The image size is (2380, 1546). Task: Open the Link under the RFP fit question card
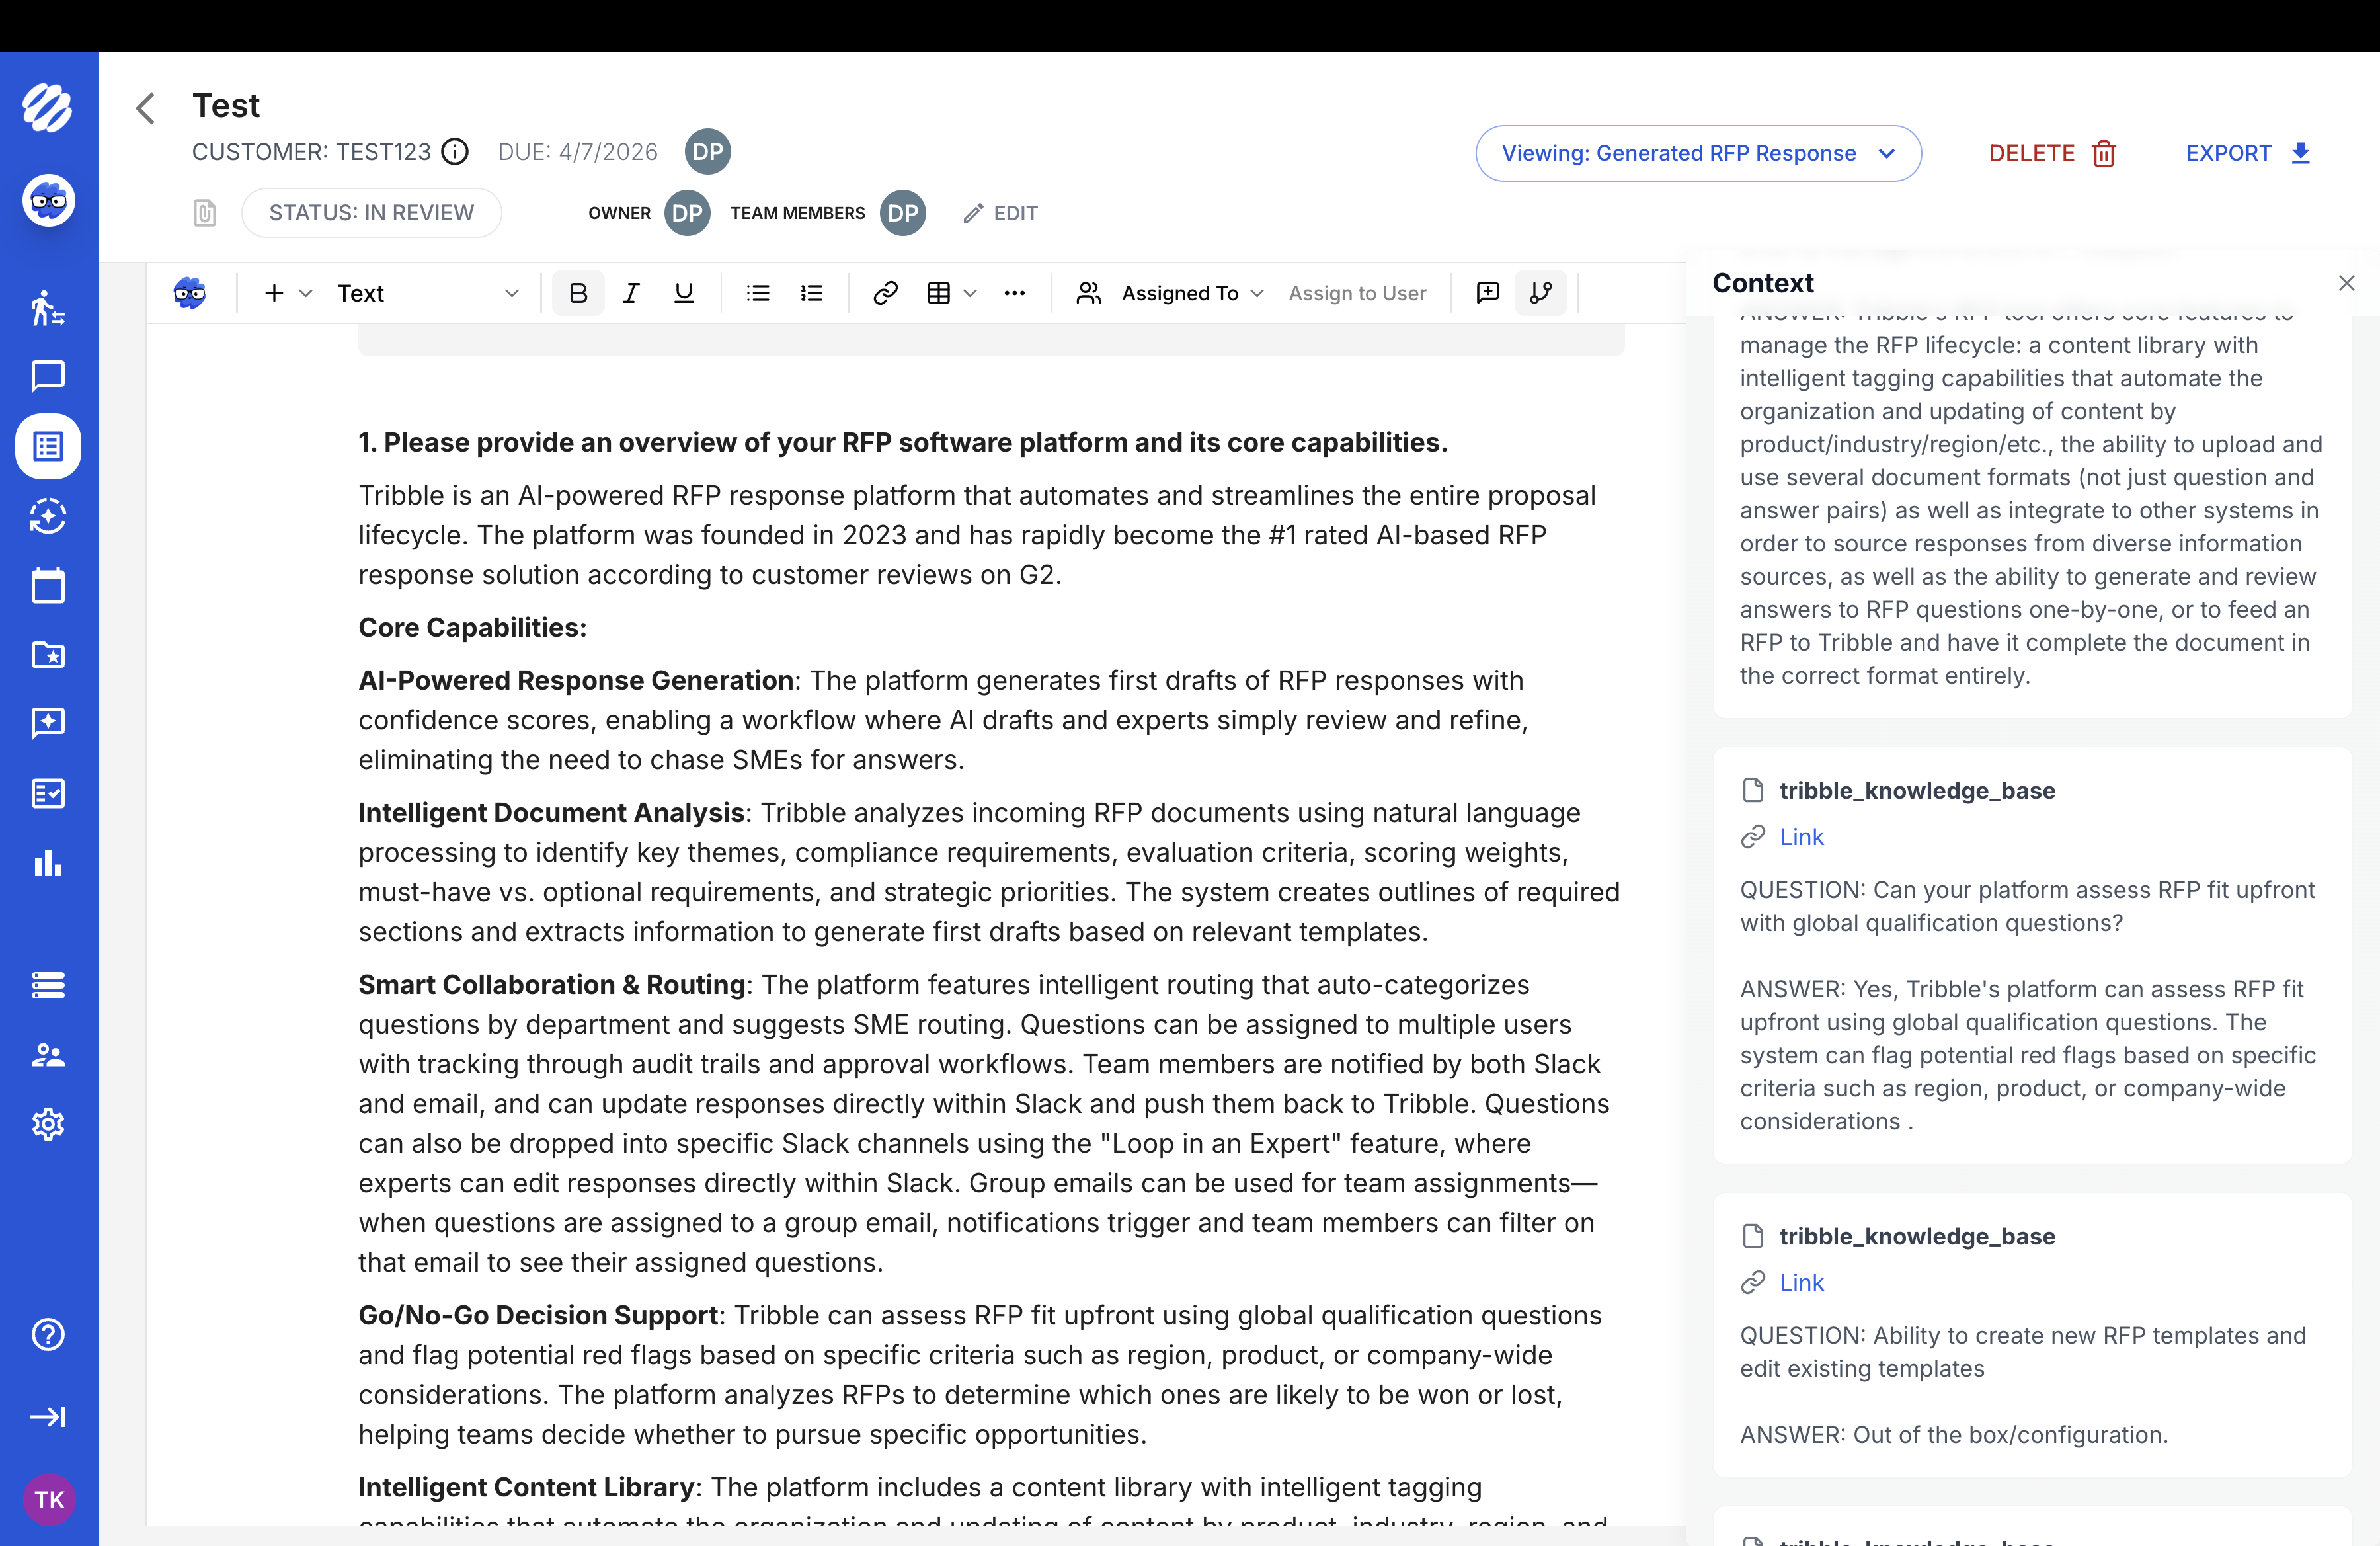click(x=1801, y=836)
